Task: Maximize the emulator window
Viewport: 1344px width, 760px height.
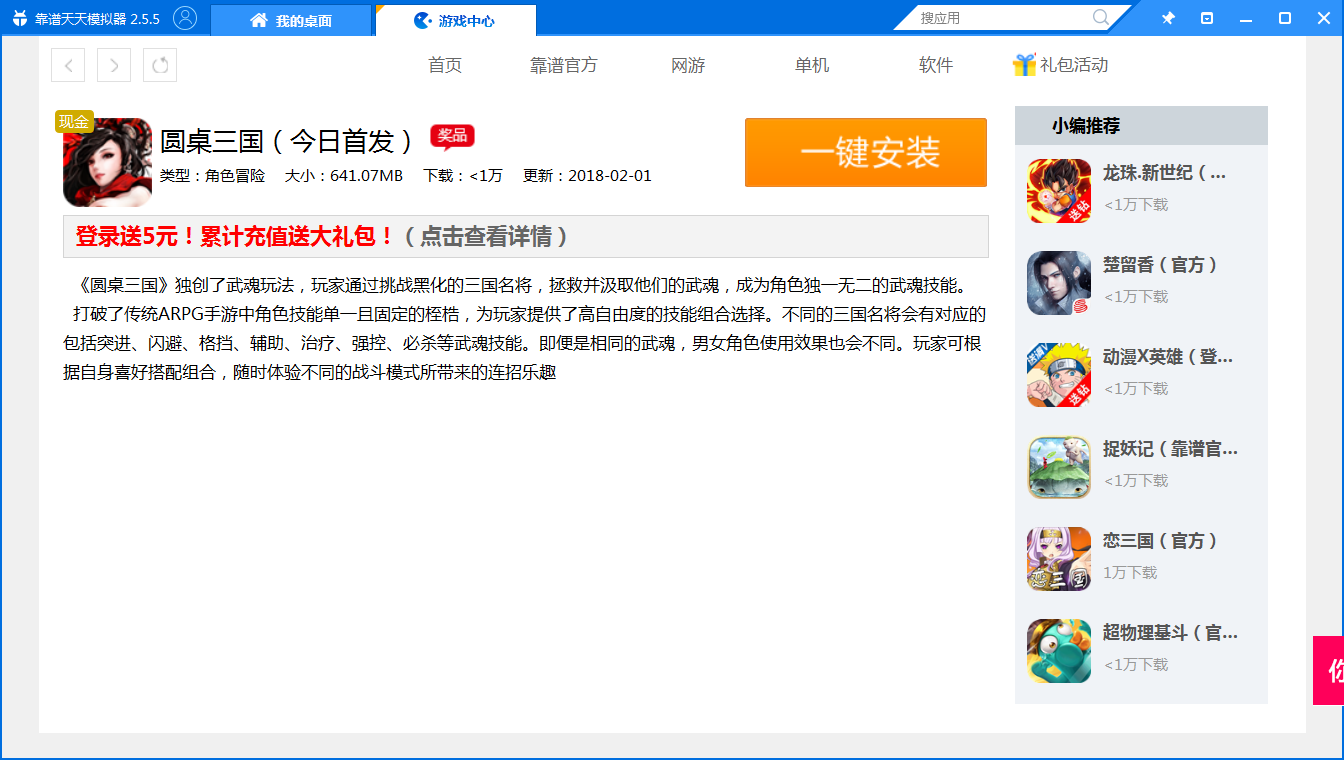Action: pyautogui.click(x=1285, y=18)
